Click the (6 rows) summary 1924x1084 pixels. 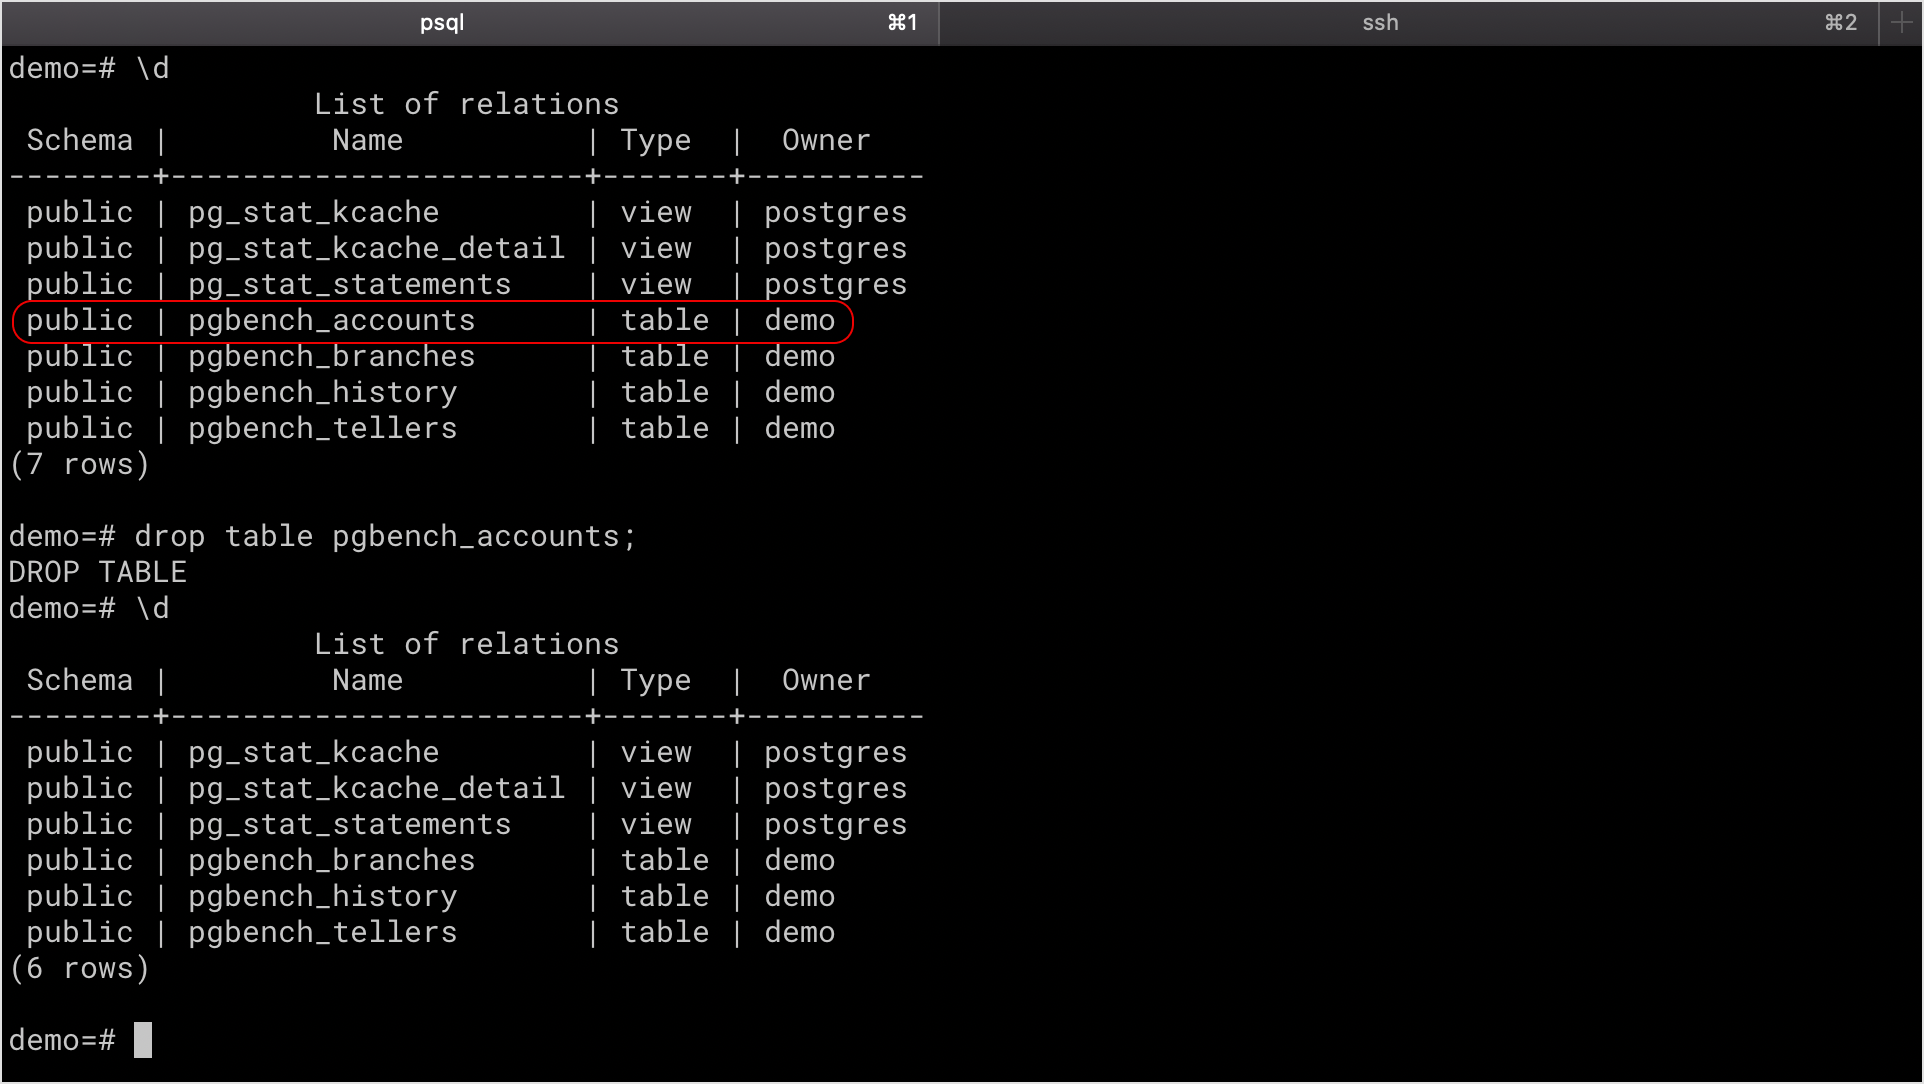click(x=80, y=969)
